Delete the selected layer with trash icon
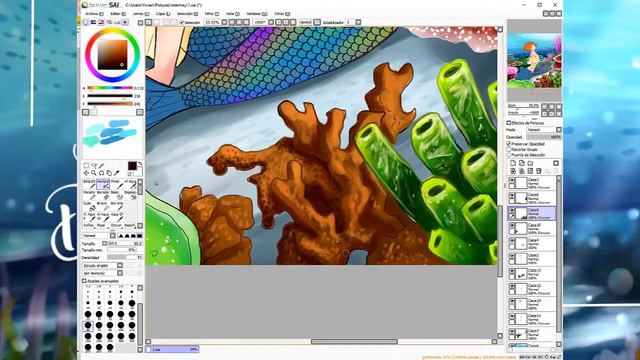The height and width of the screenshot is (360, 640). [x=539, y=171]
